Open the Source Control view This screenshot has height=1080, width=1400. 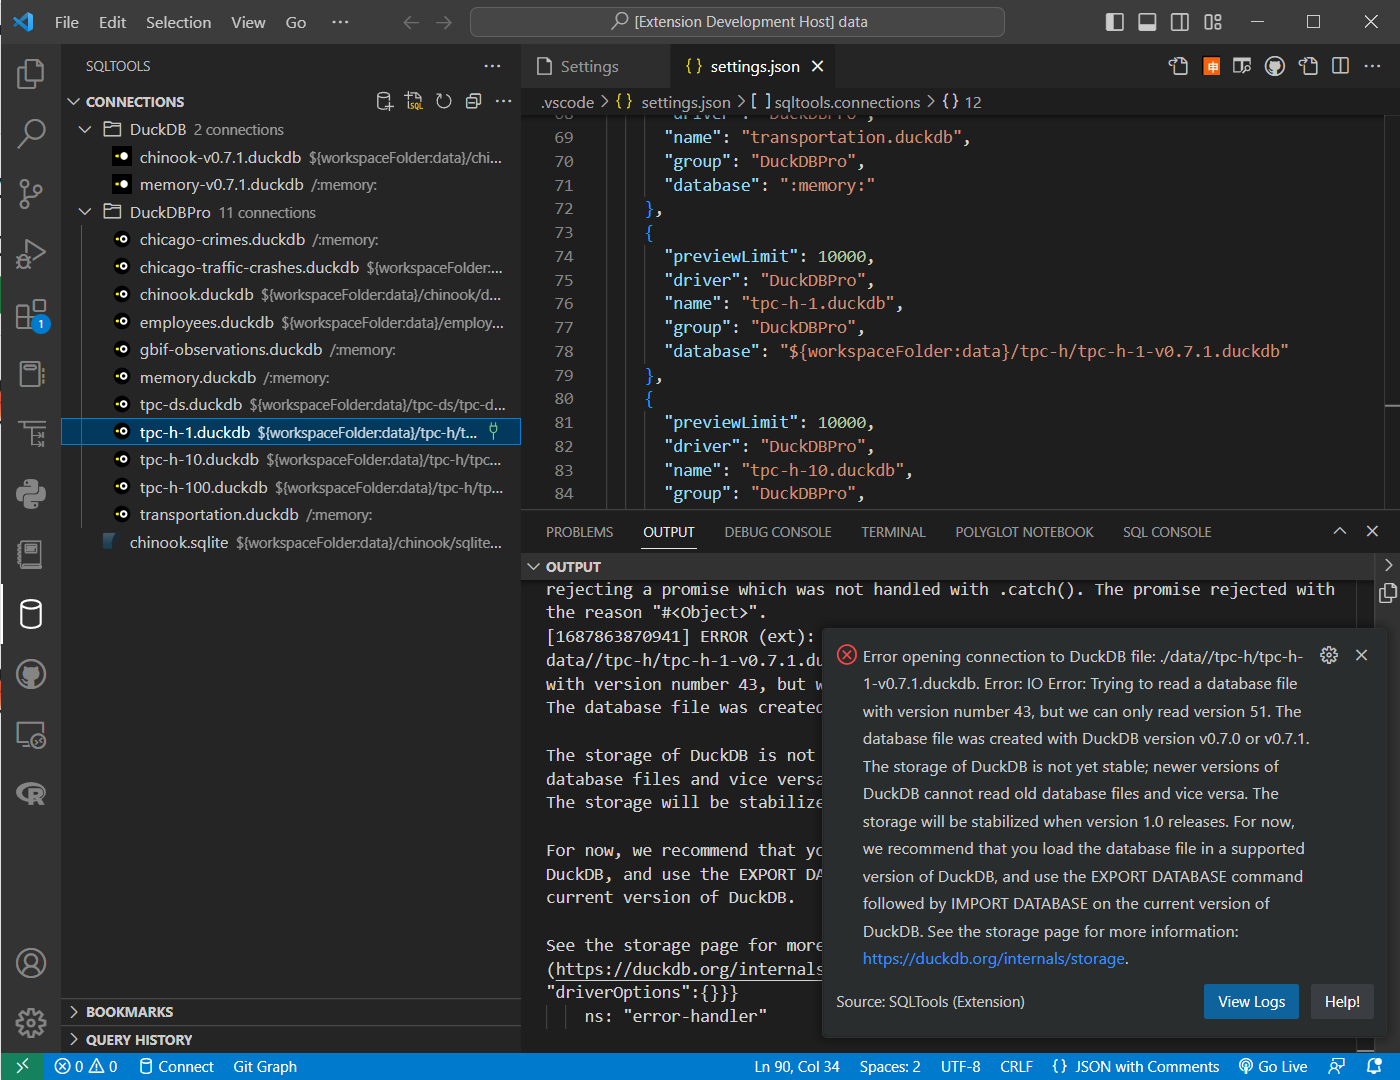point(31,193)
